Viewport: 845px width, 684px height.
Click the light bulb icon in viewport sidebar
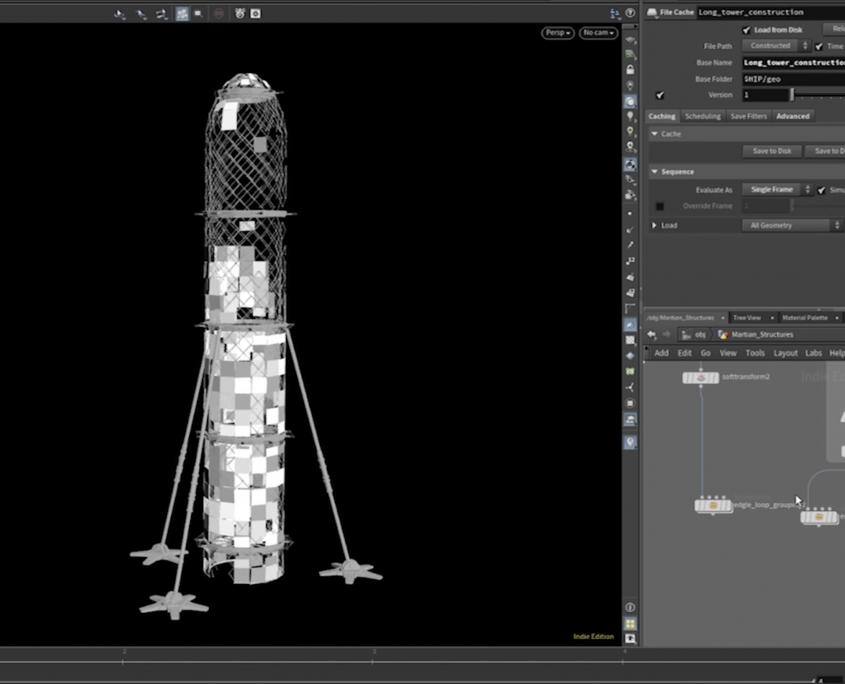630,117
